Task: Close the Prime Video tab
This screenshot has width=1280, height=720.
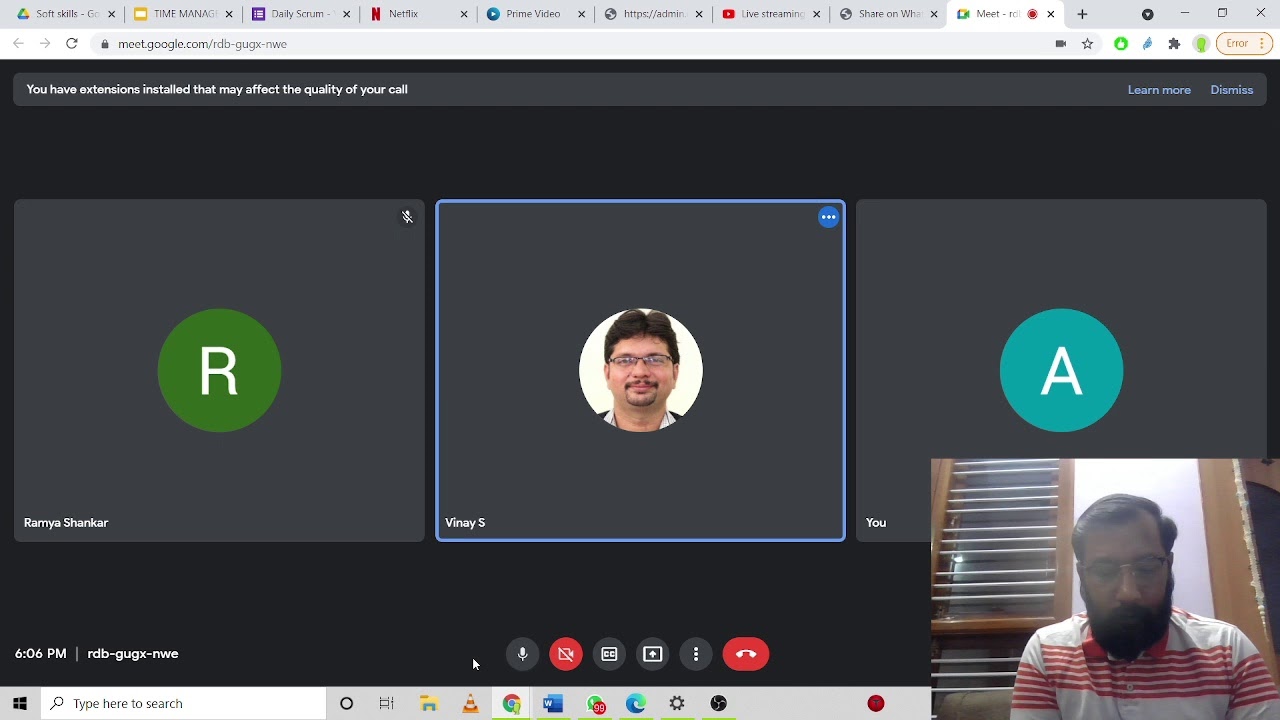Action: tap(581, 14)
